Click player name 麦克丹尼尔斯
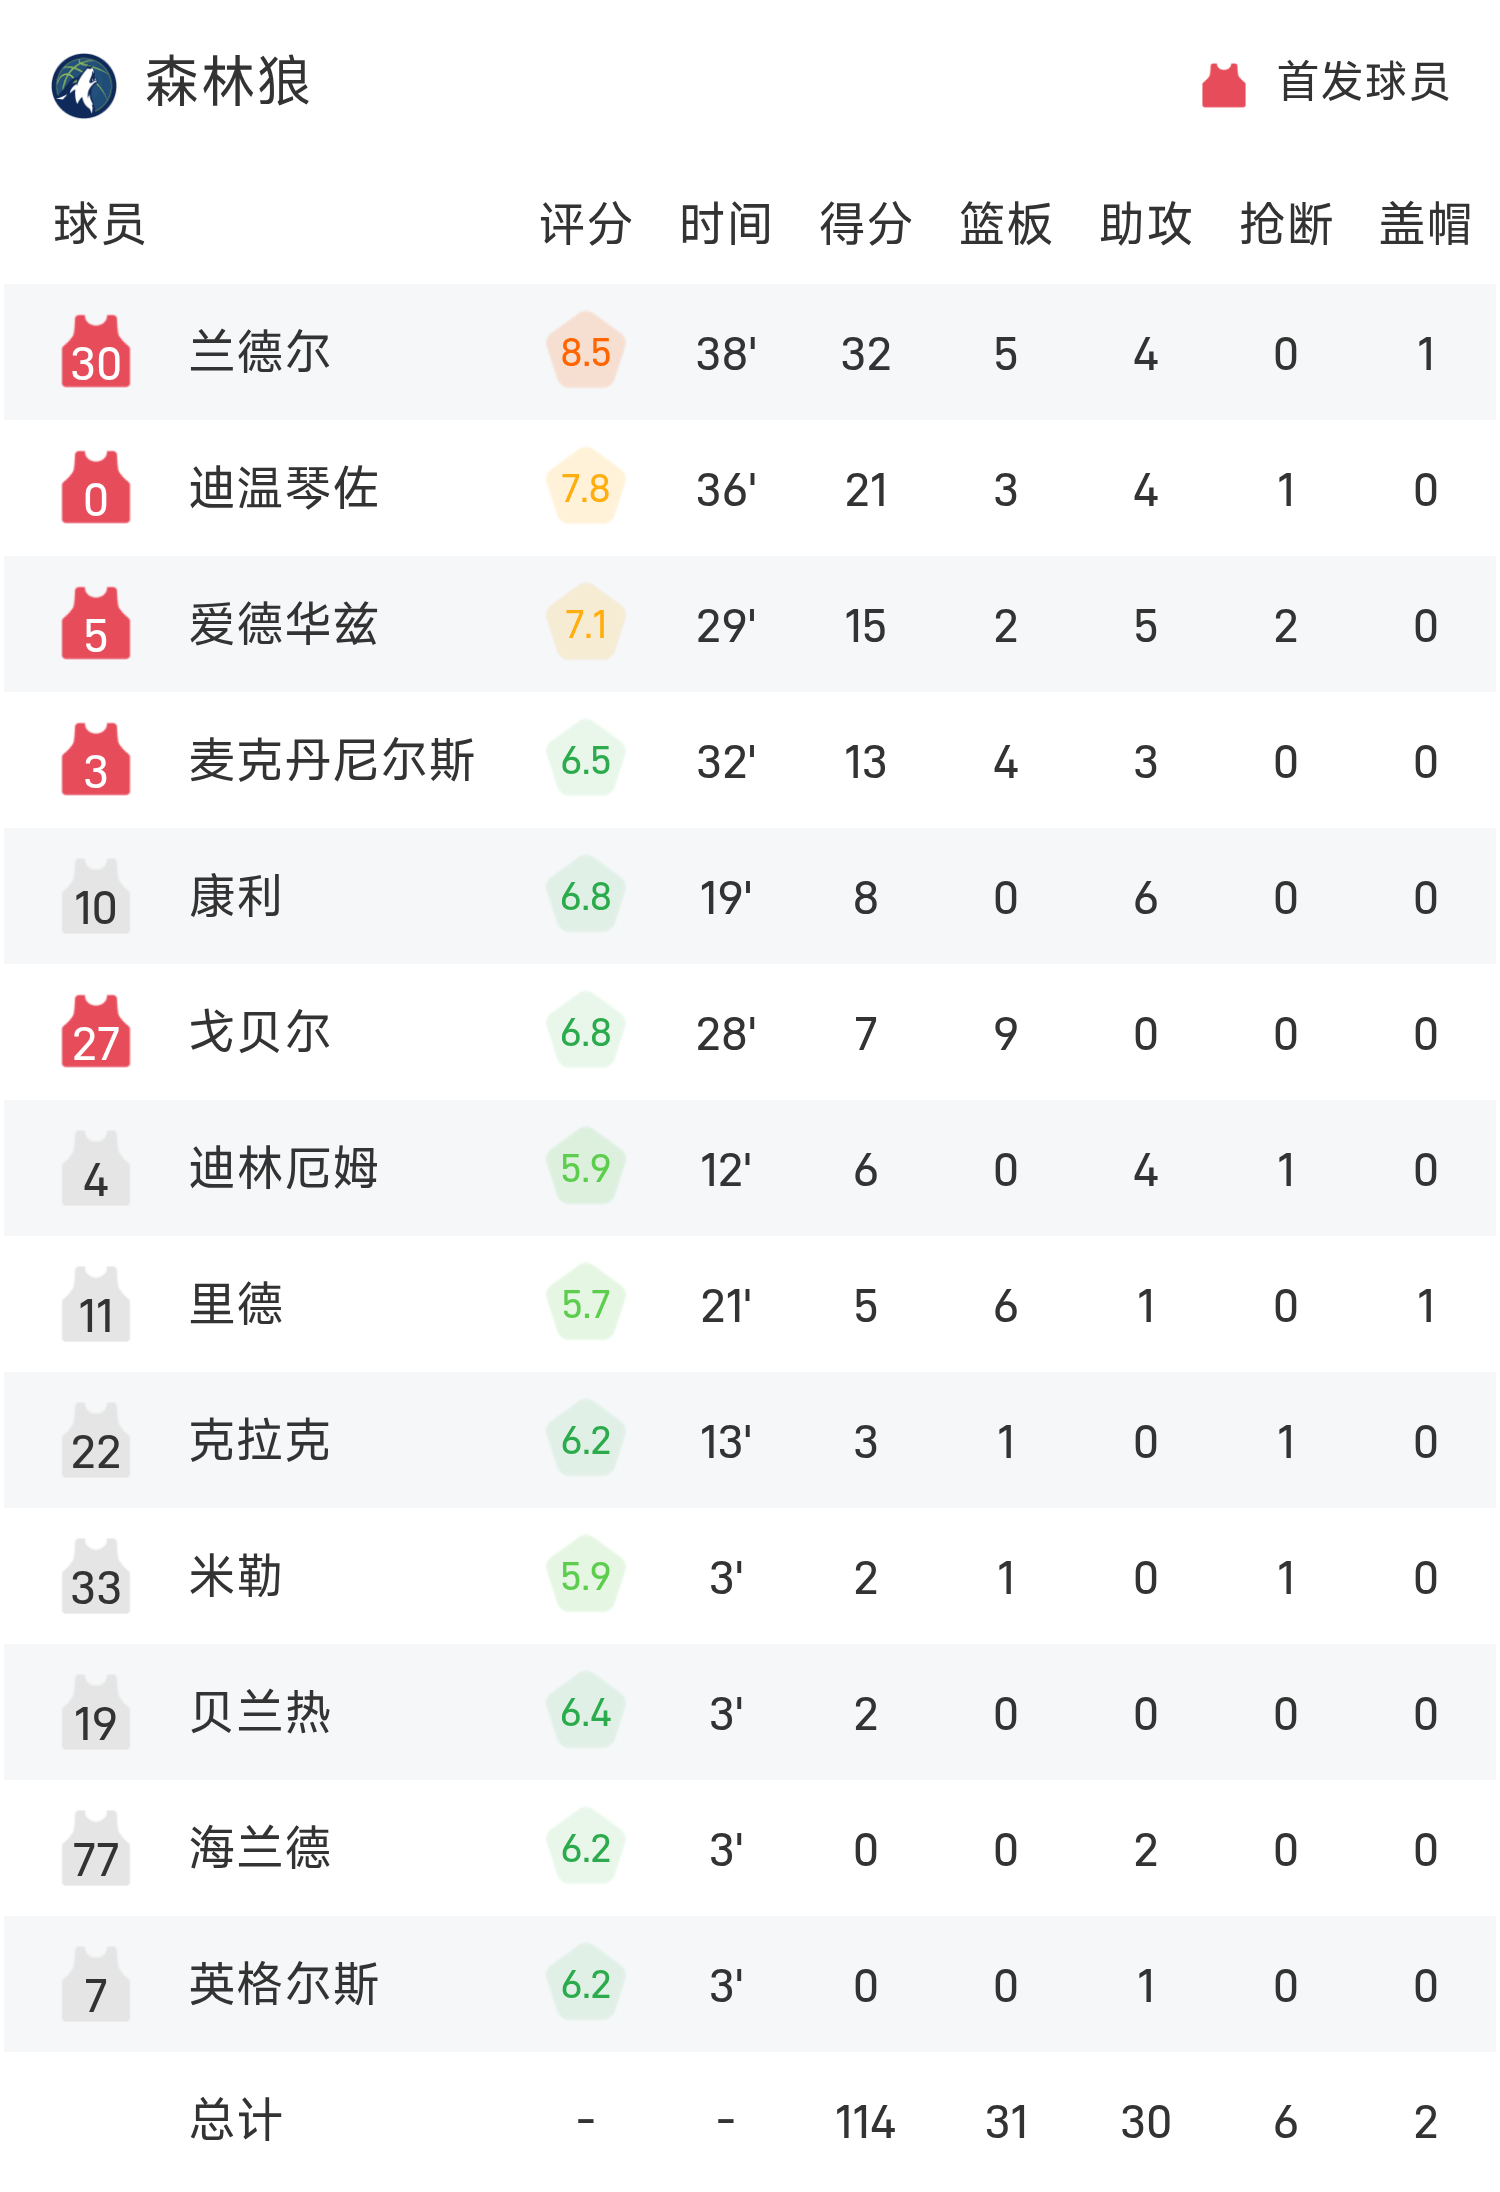This screenshot has width=1500, height=2192. [332, 761]
